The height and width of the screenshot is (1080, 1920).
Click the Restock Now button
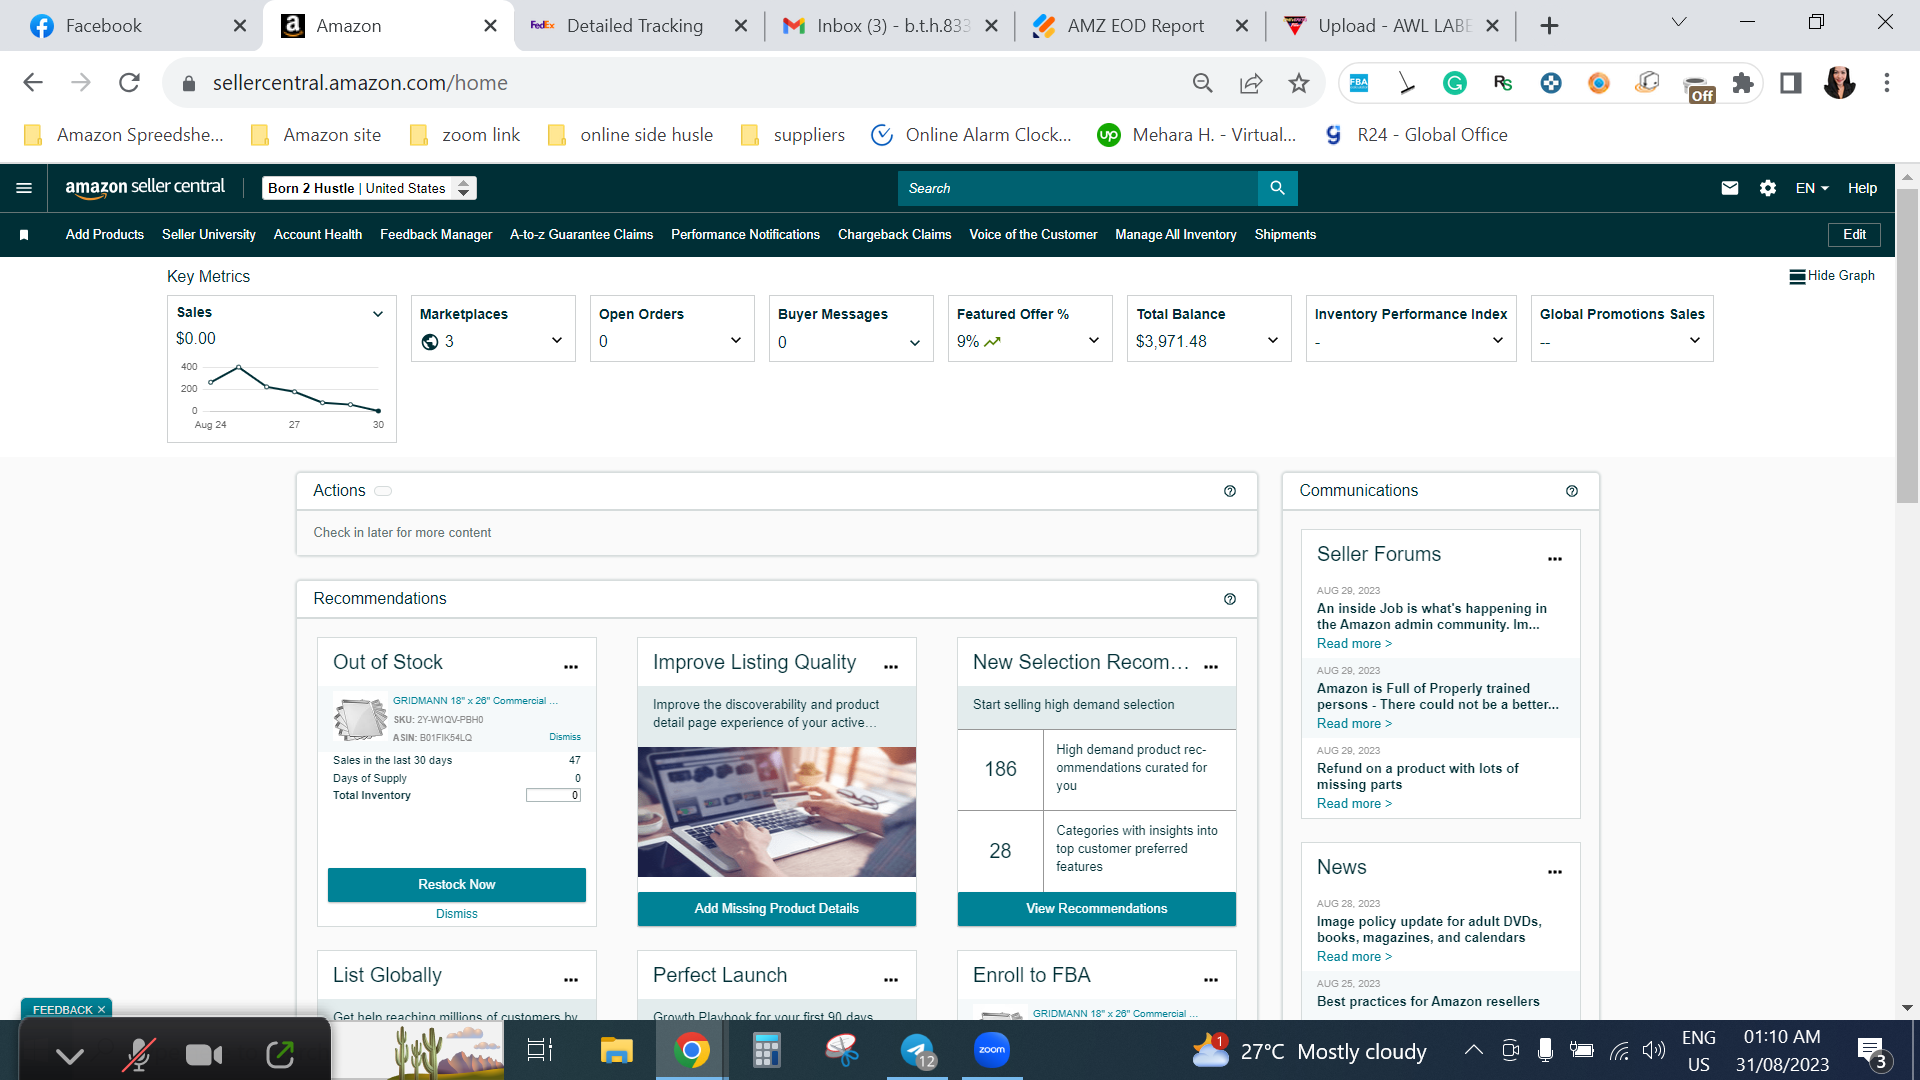coord(457,885)
